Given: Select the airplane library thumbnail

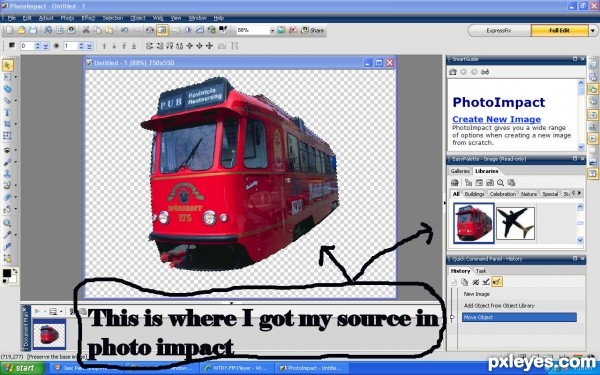Looking at the screenshot, I should [515, 223].
